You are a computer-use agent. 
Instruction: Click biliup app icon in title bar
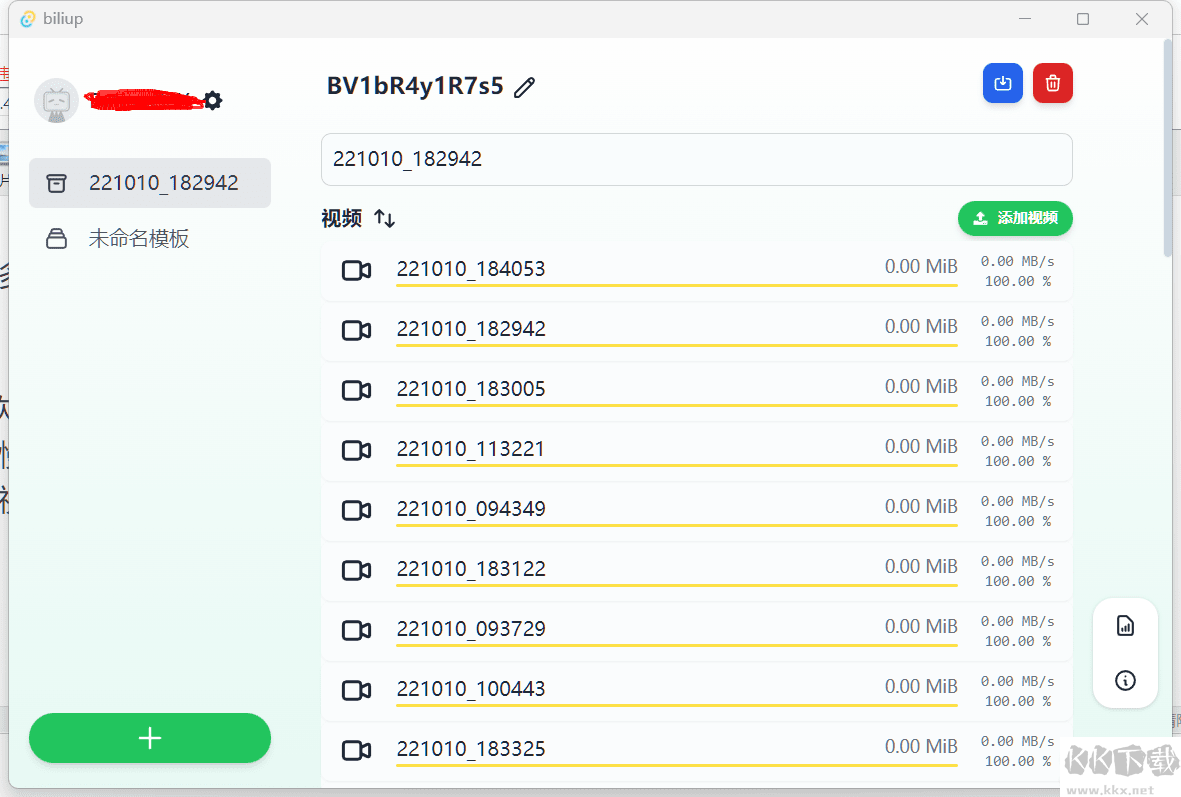click(28, 19)
